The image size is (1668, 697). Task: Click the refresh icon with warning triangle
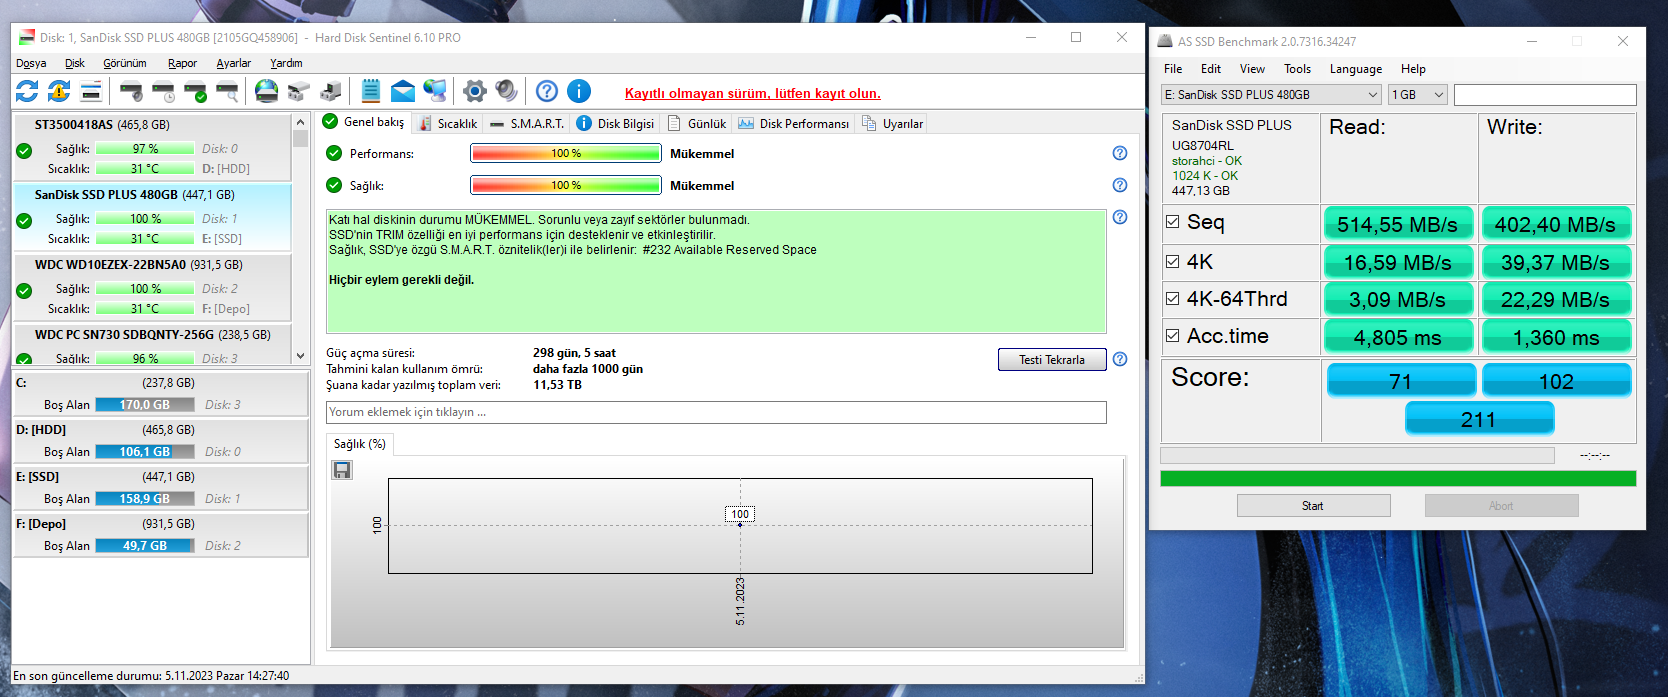(x=59, y=91)
